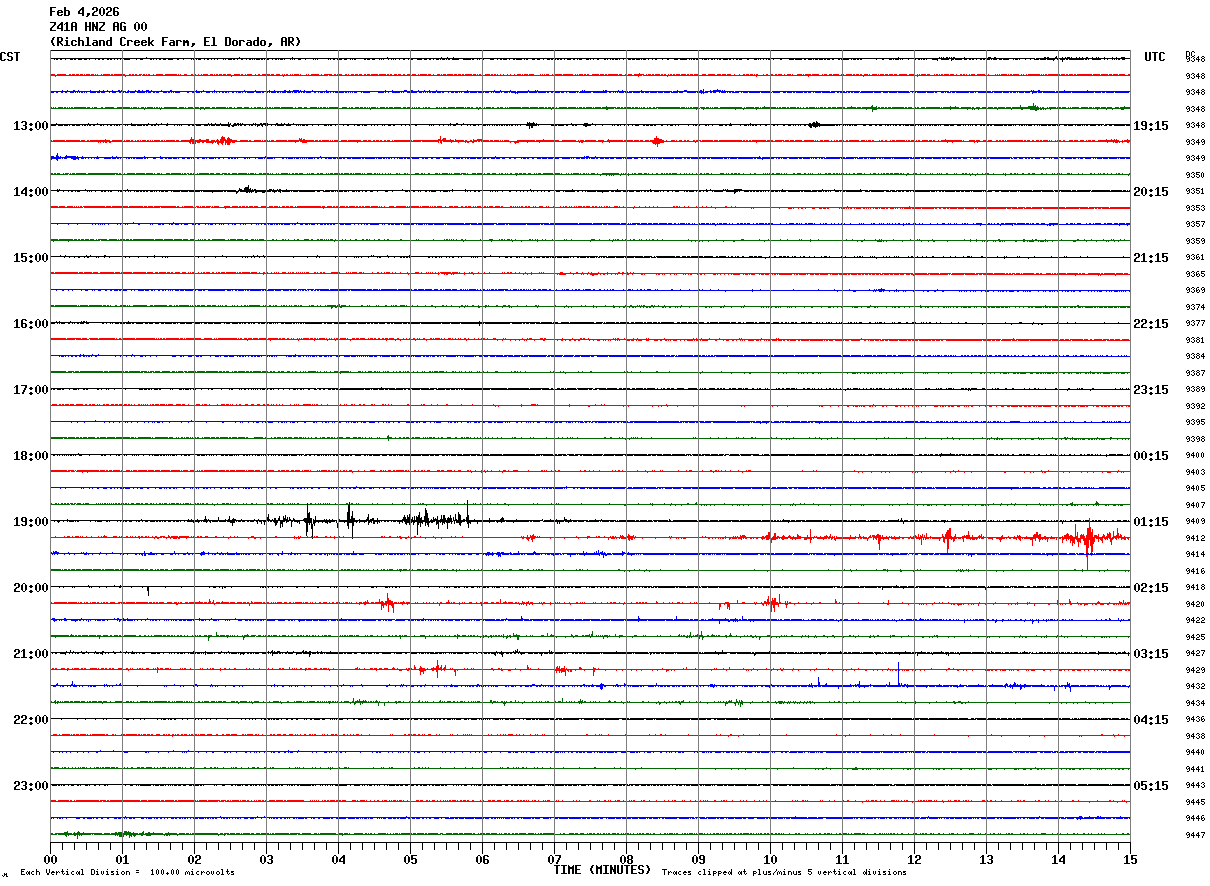This screenshot has height=886, width=1210.
Task: Click the "18:00" CST row label
Action: pyautogui.click(x=31, y=456)
